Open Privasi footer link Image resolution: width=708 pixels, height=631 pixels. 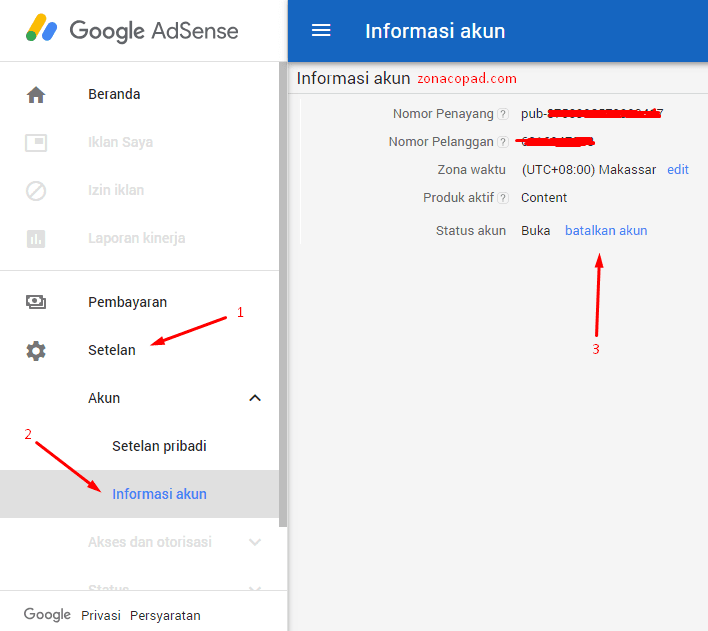(101, 616)
